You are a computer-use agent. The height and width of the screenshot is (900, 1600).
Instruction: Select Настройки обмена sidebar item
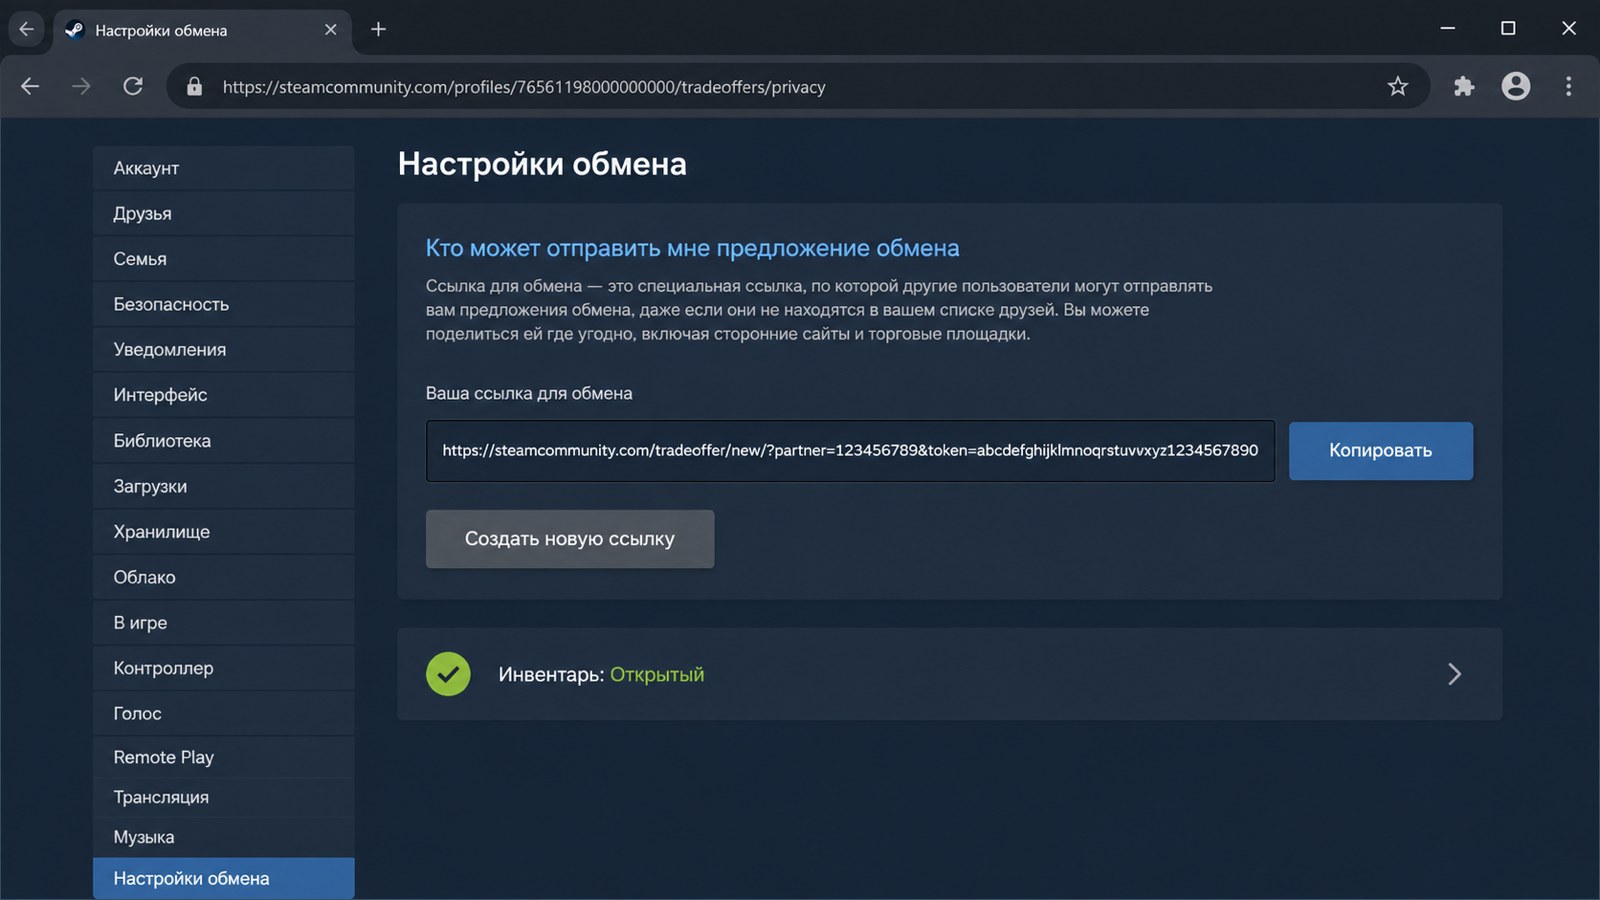tap(224, 878)
